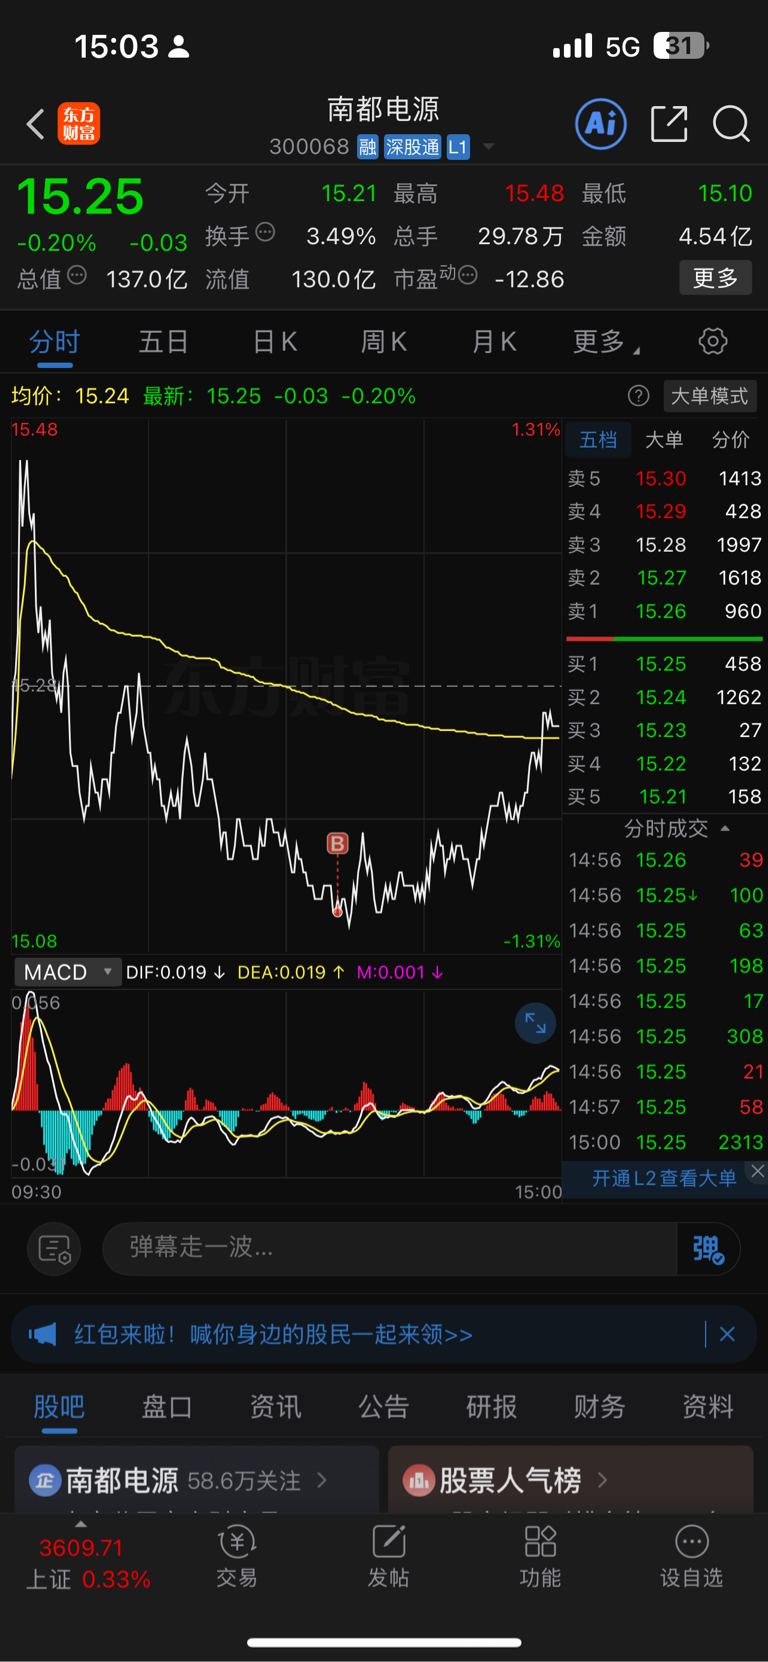Tap the megaphone announcement icon

[42, 1335]
